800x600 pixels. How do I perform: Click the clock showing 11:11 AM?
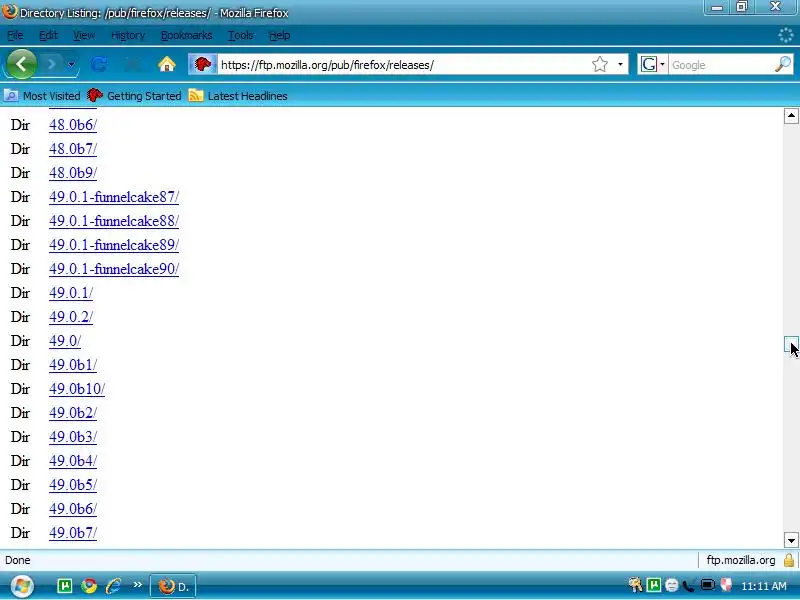pyautogui.click(x=764, y=586)
